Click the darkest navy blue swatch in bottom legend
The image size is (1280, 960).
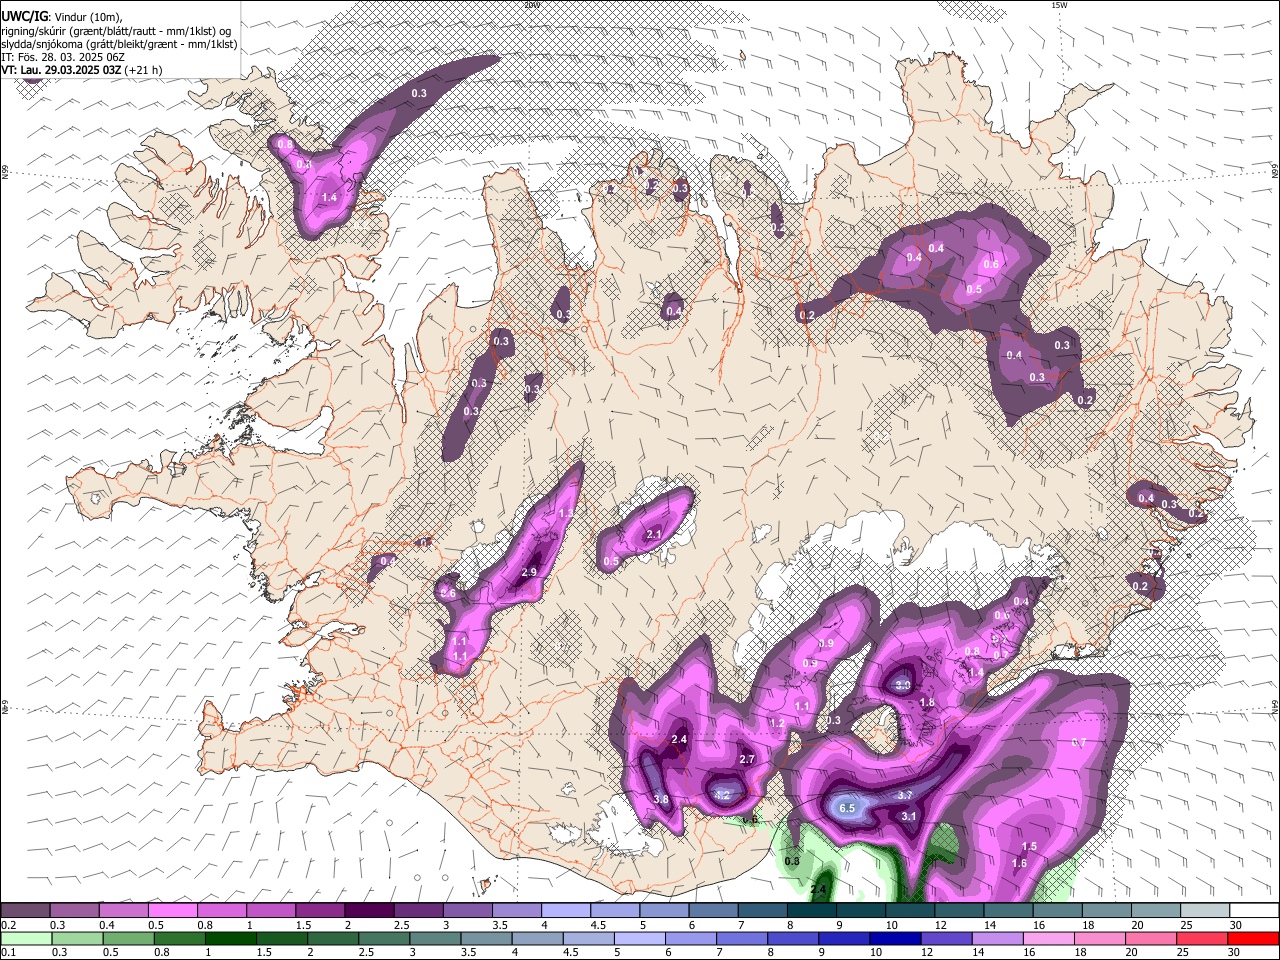pos(894,938)
